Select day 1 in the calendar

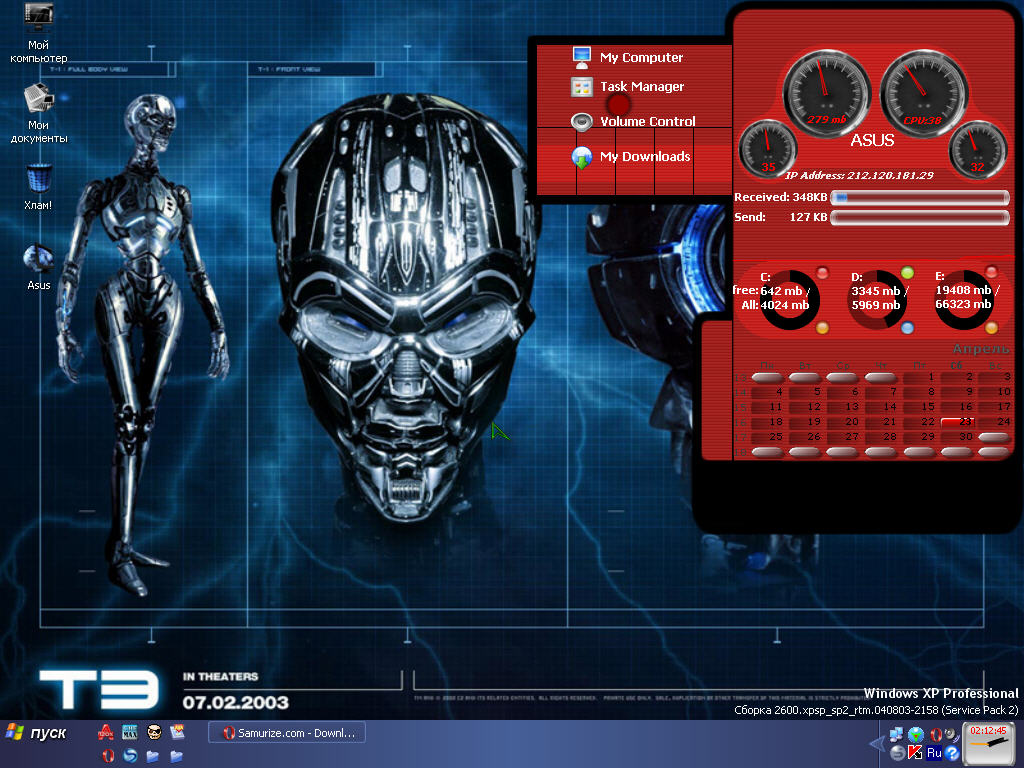pos(920,377)
